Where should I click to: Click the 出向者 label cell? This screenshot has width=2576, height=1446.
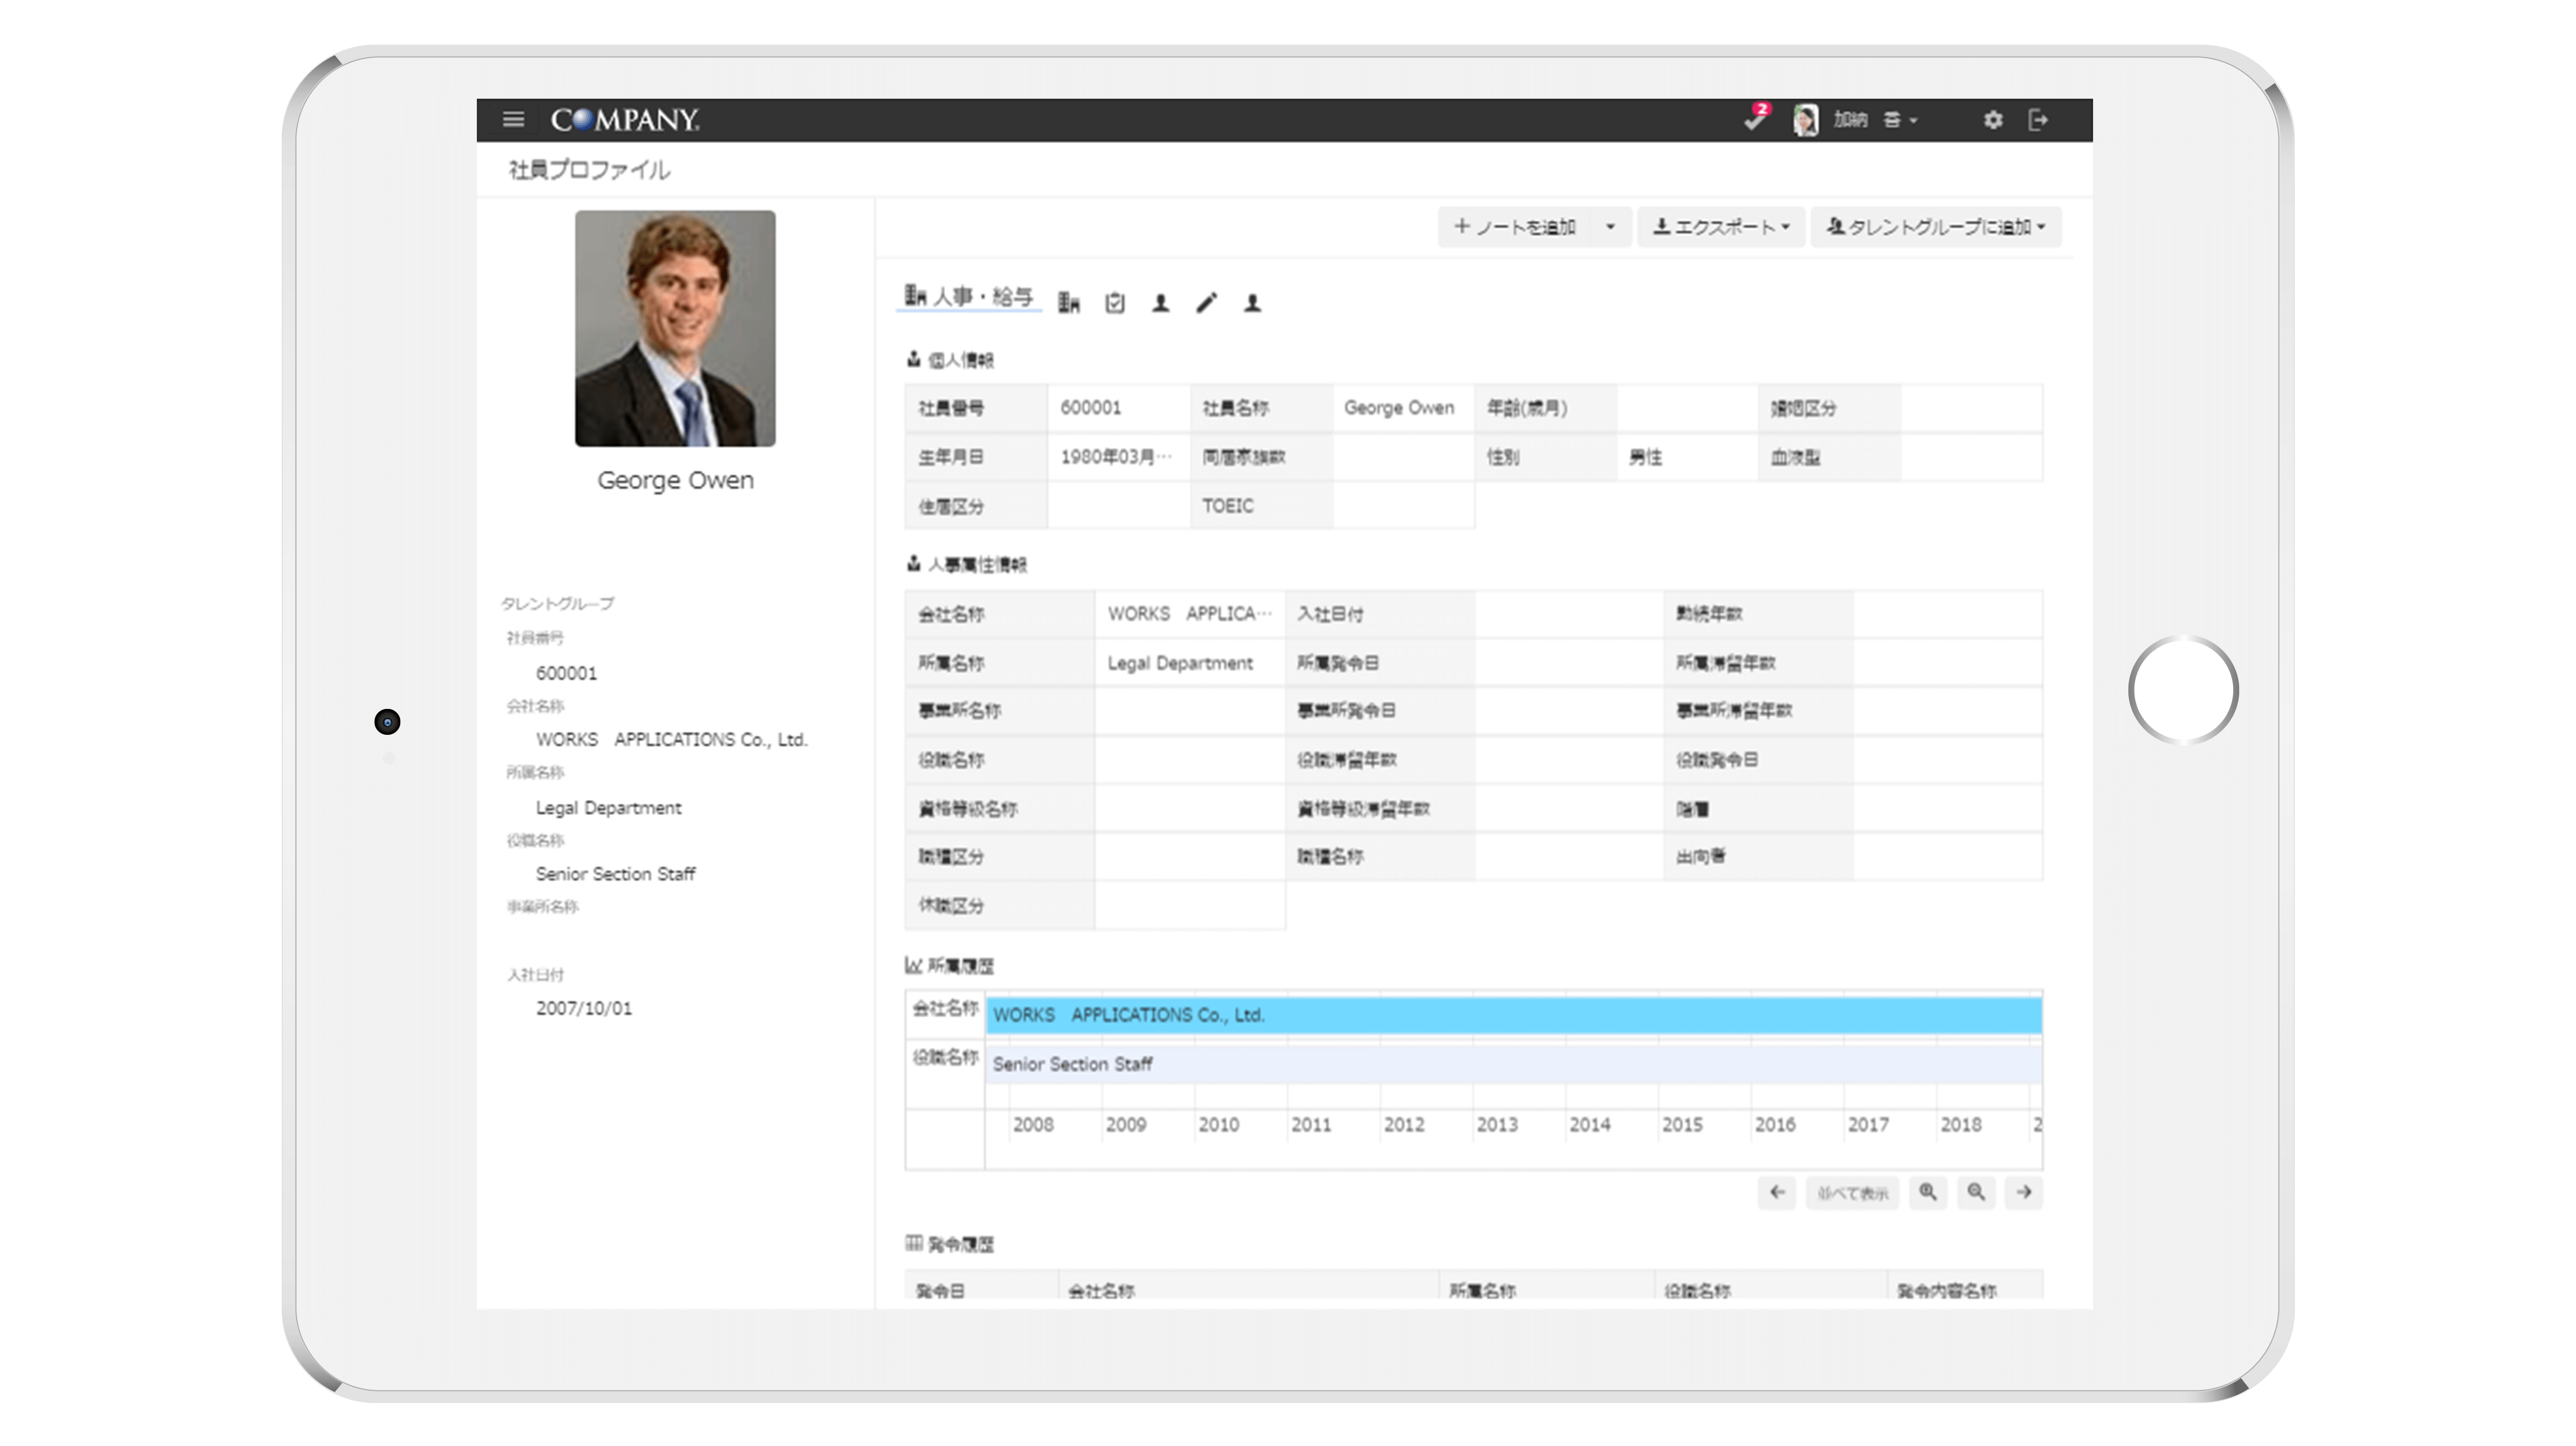point(1758,857)
